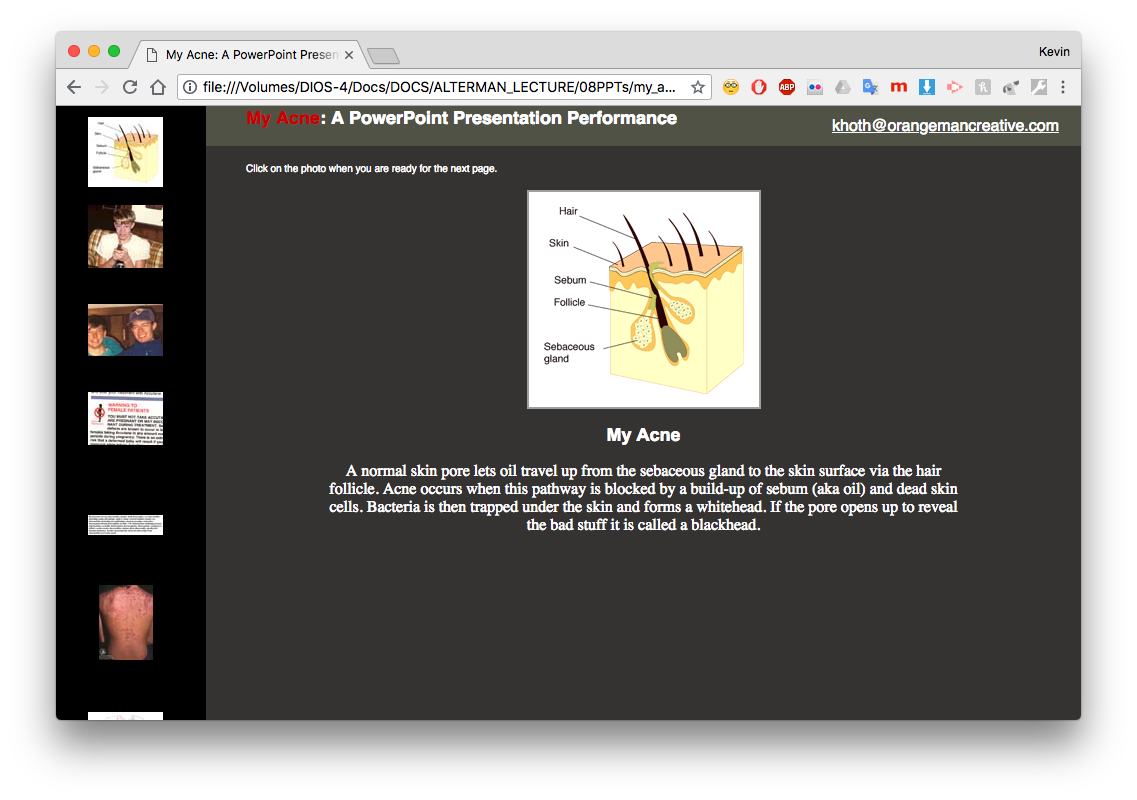Click the red close window button

[74, 51]
